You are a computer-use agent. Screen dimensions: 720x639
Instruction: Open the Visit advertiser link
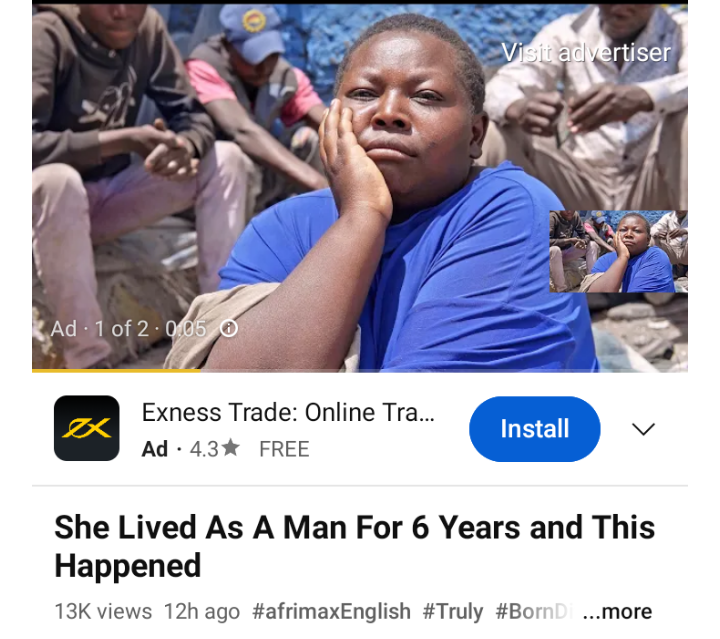click(586, 53)
